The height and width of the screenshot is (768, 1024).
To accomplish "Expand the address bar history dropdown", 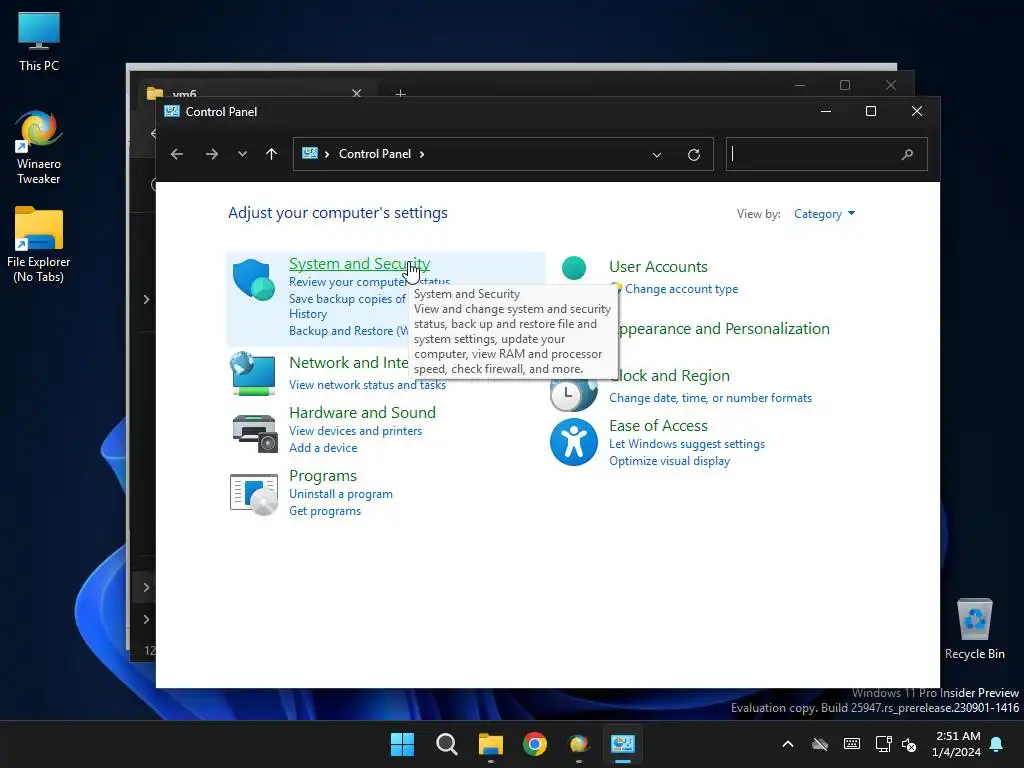I will point(657,155).
